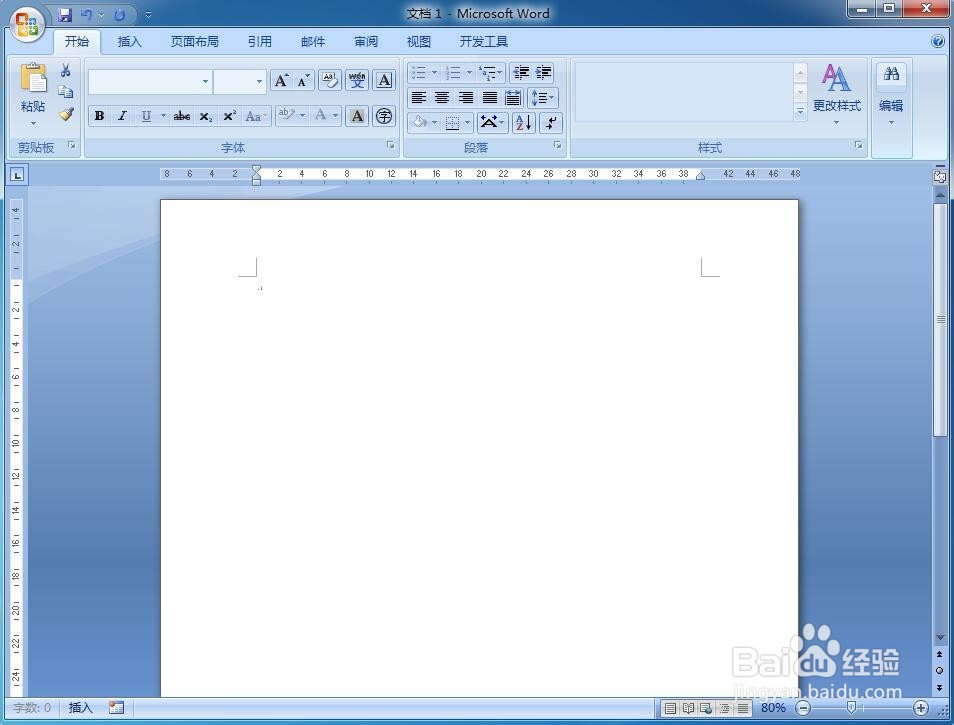This screenshot has width=954, height=725.
Task: Open the 页面布局 ribbon tab
Action: click(194, 41)
